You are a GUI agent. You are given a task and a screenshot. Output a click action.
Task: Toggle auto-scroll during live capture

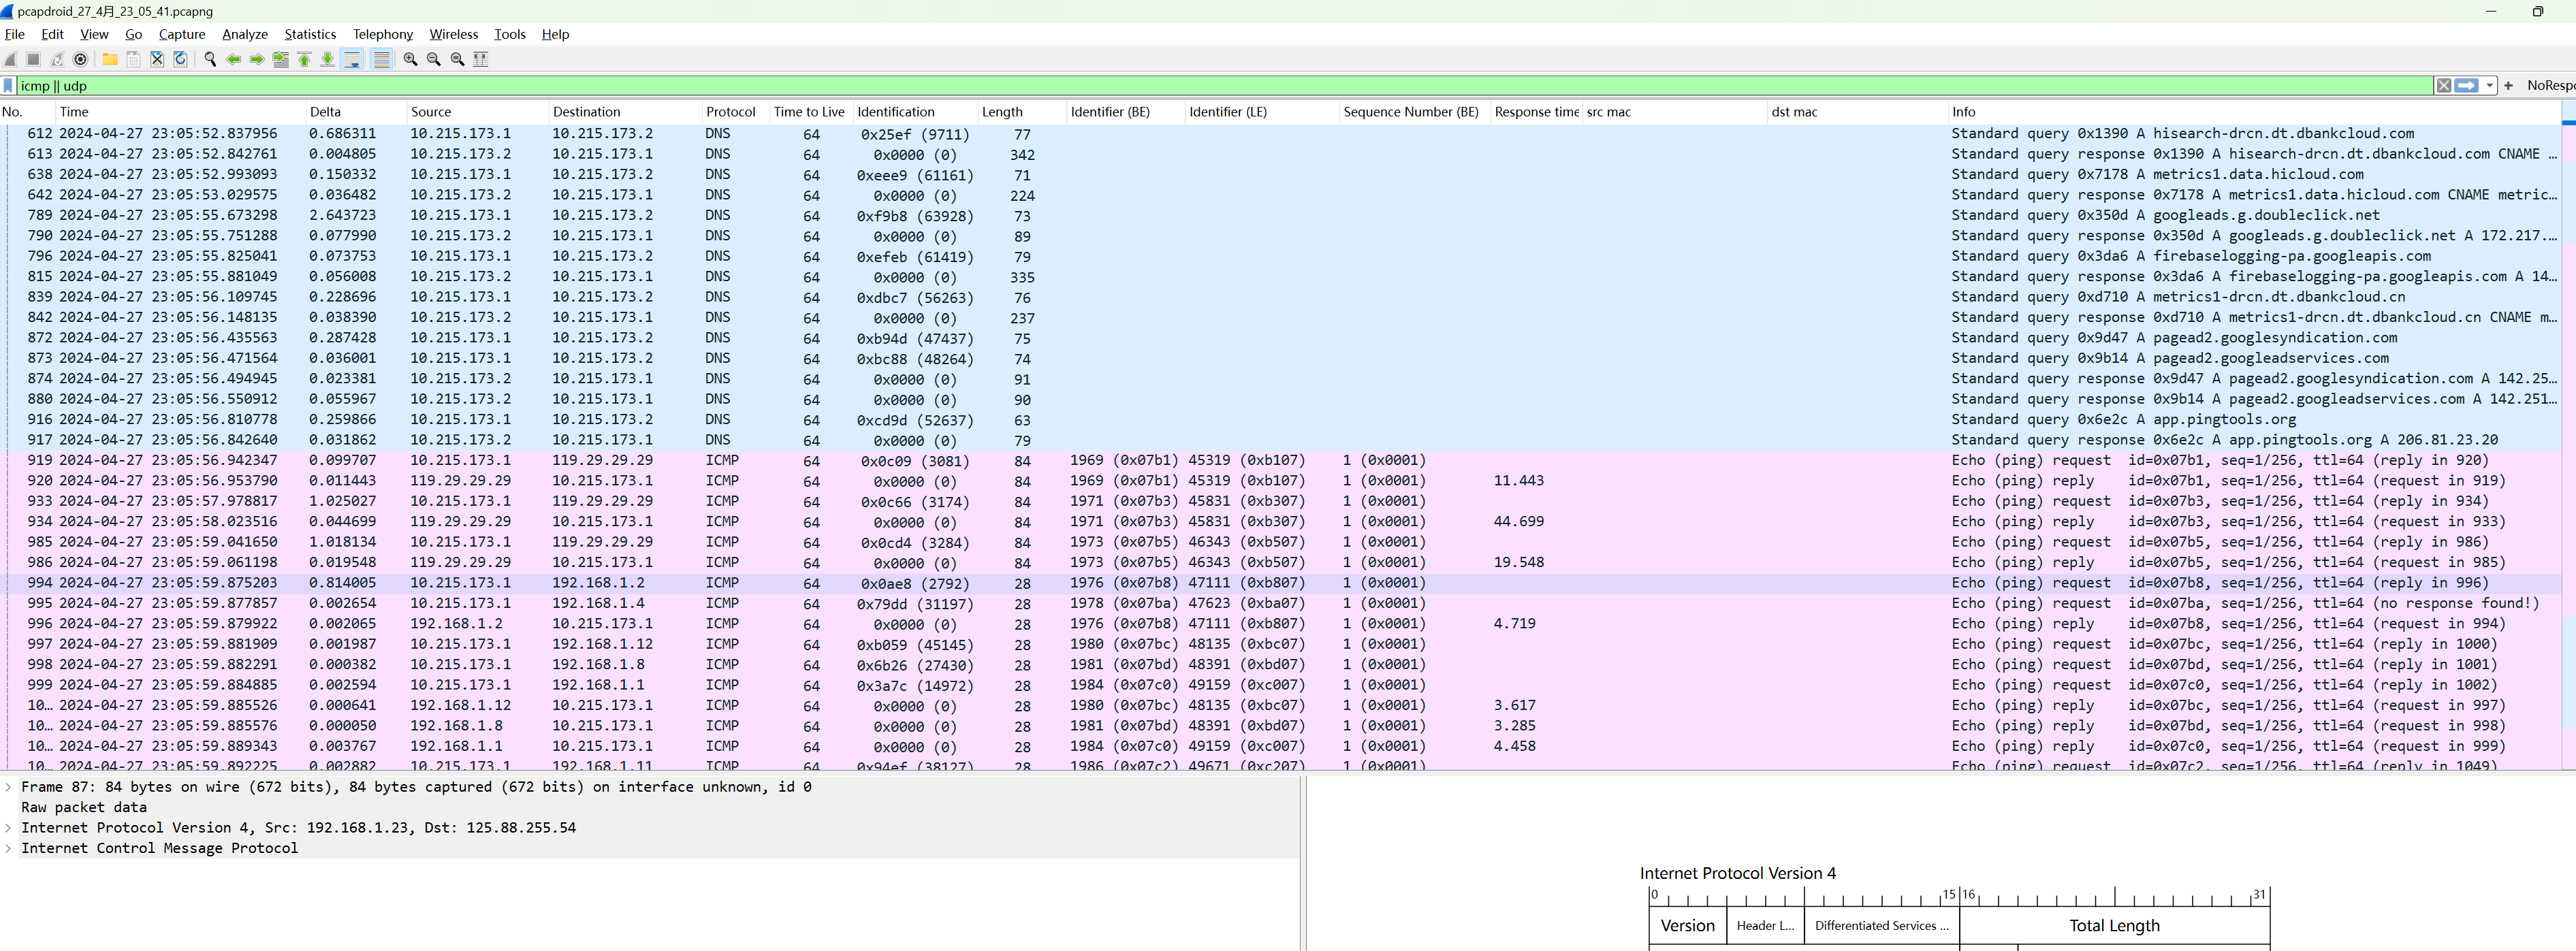tap(352, 60)
